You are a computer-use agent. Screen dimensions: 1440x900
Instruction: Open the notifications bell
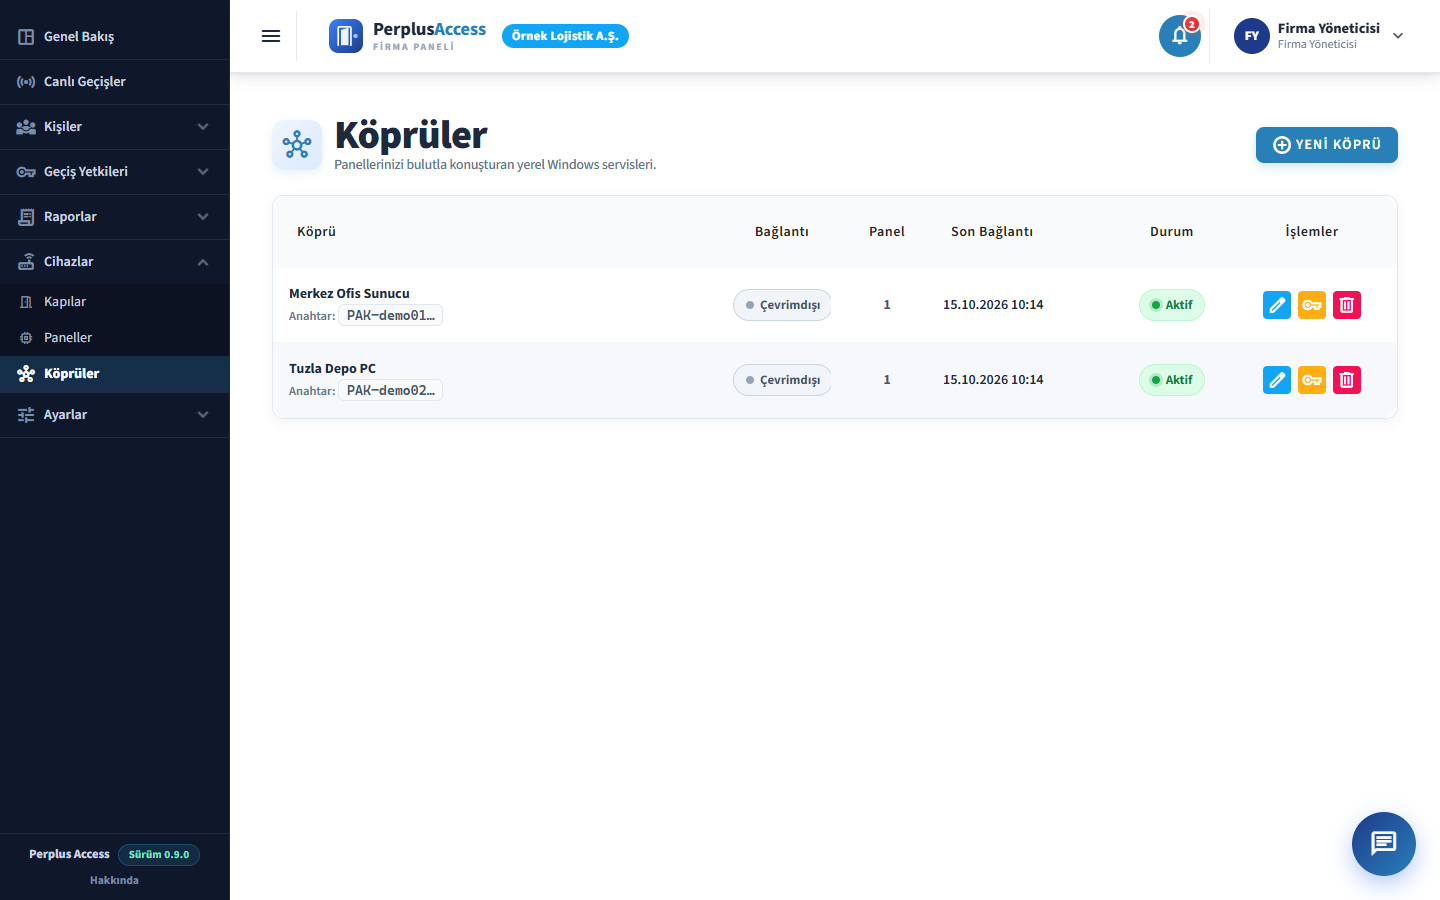point(1180,36)
